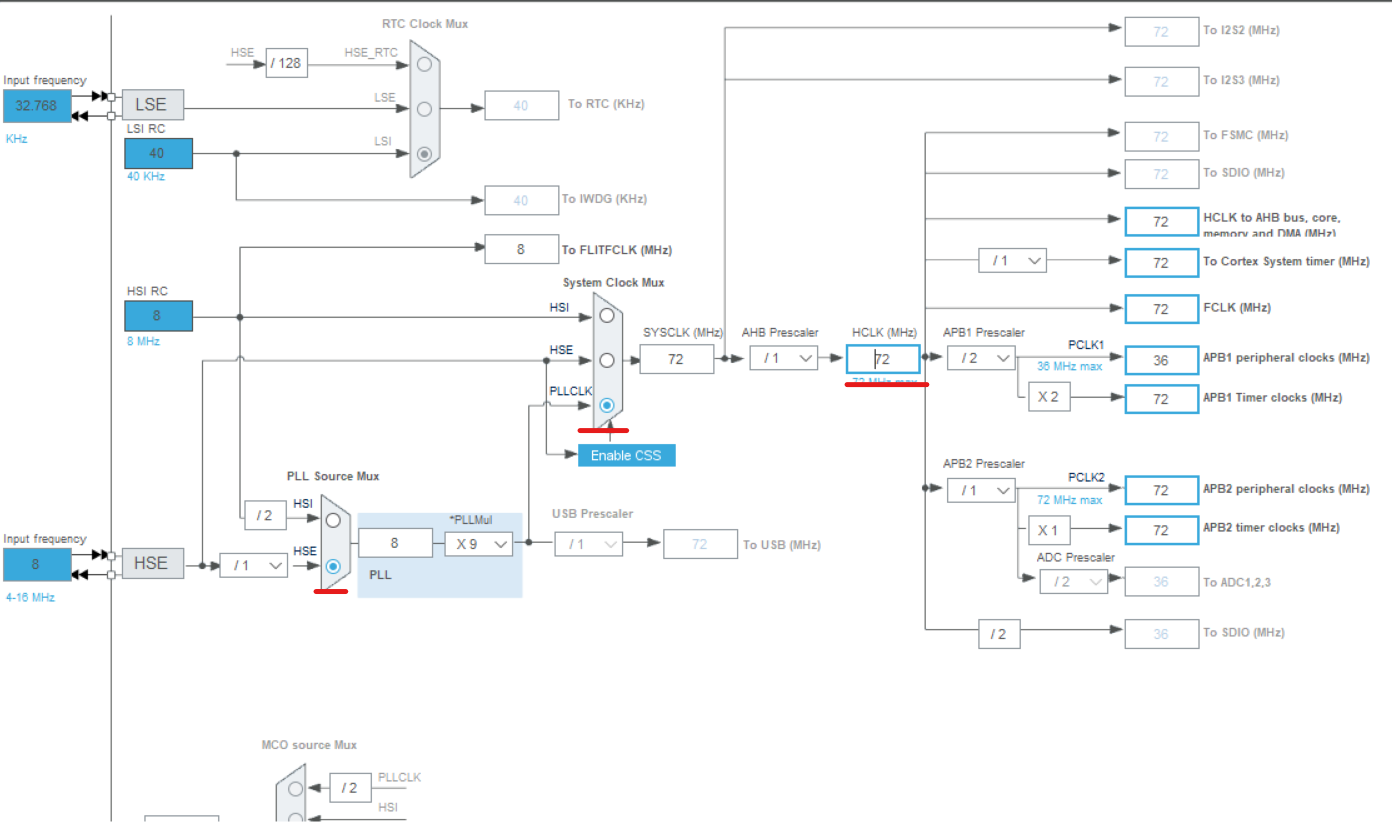Click APB2 peripheral clocks value 72

pyautogui.click(x=1162, y=490)
